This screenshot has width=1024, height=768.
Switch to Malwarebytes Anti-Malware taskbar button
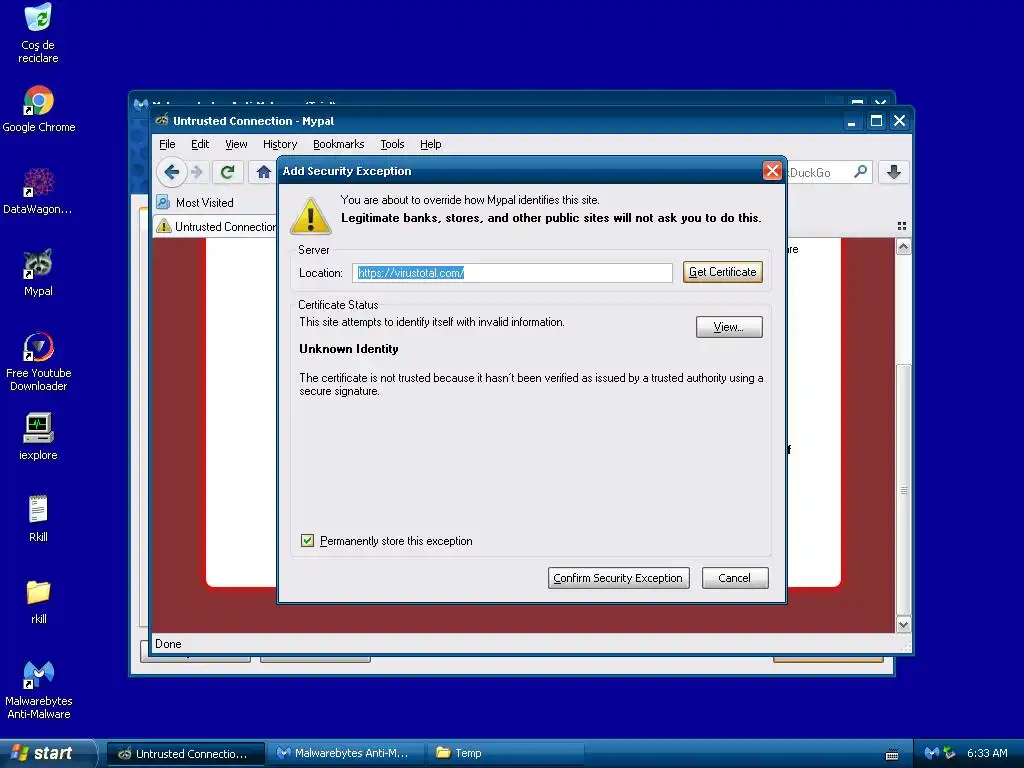click(x=345, y=754)
